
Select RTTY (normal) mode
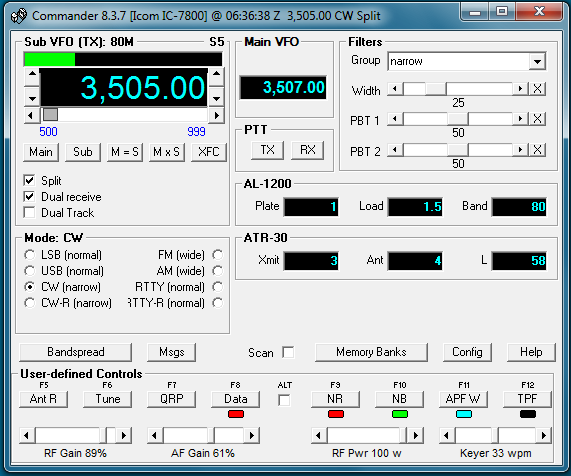coord(217,287)
